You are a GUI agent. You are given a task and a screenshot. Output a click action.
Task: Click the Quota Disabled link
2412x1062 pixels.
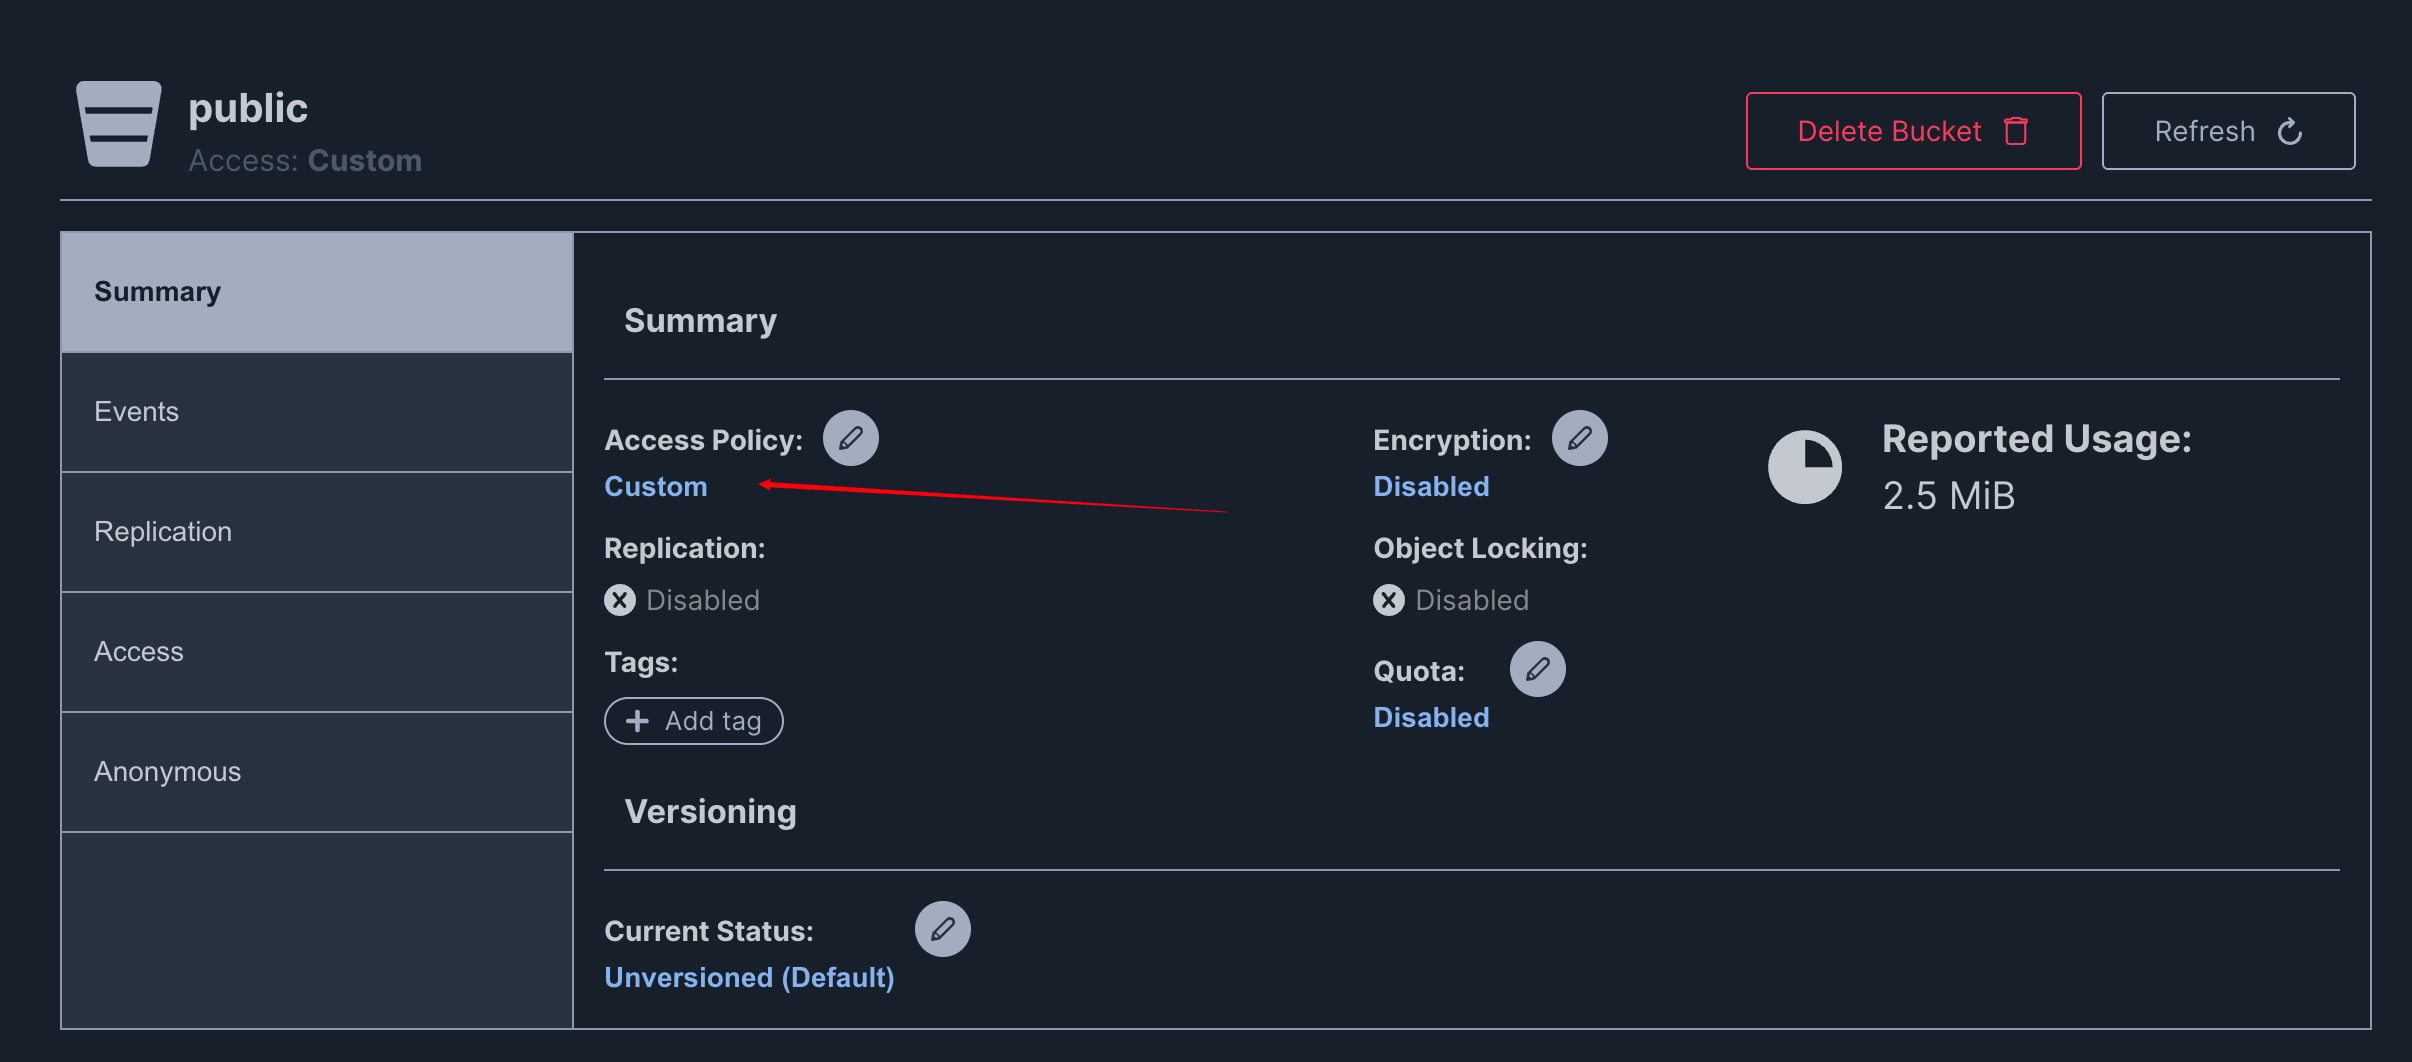click(1431, 718)
